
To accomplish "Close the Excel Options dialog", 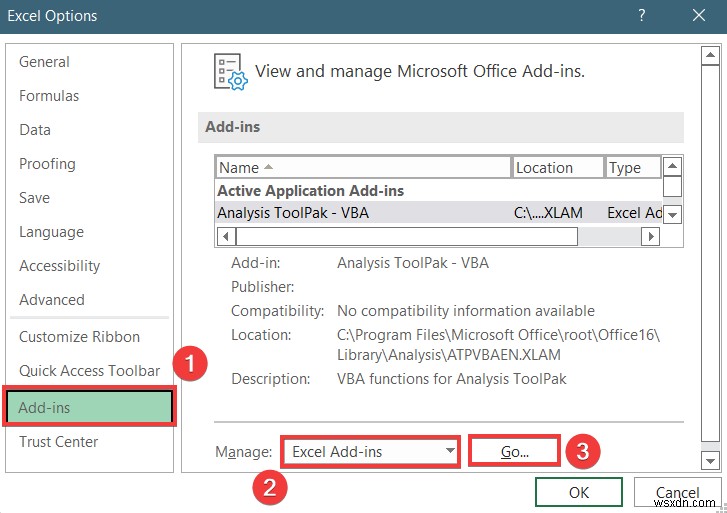I will 699,15.
